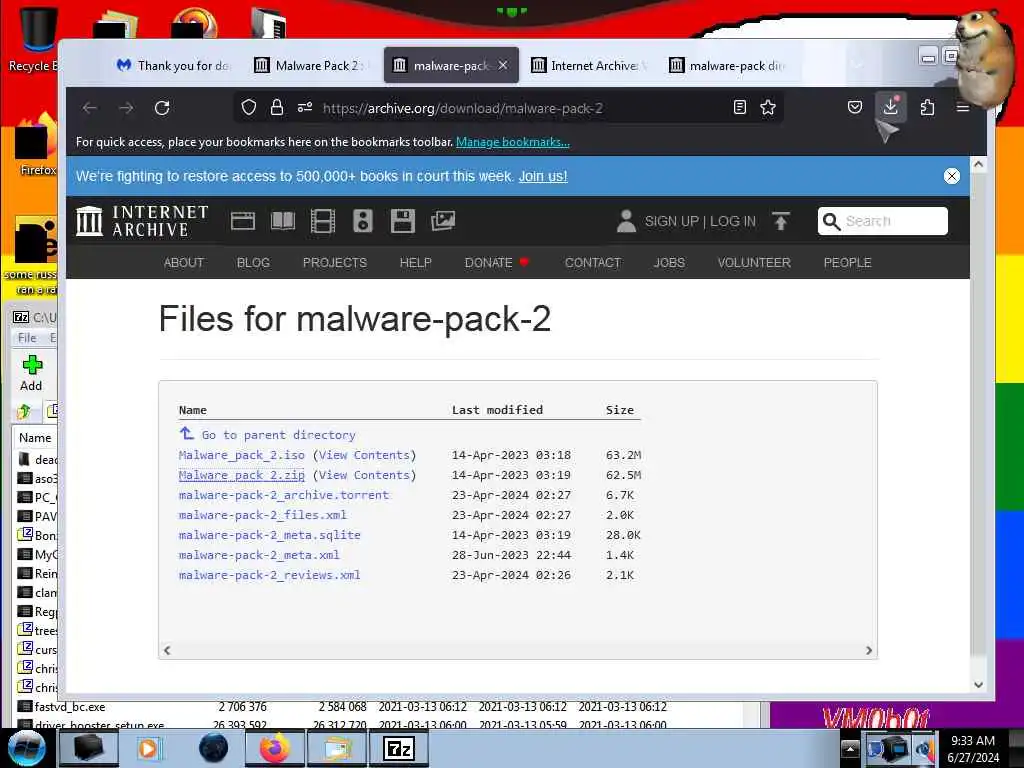Switch to the 'Thank you for do...' tab
This screenshot has width=1024, height=768.
pyautogui.click(x=174, y=65)
